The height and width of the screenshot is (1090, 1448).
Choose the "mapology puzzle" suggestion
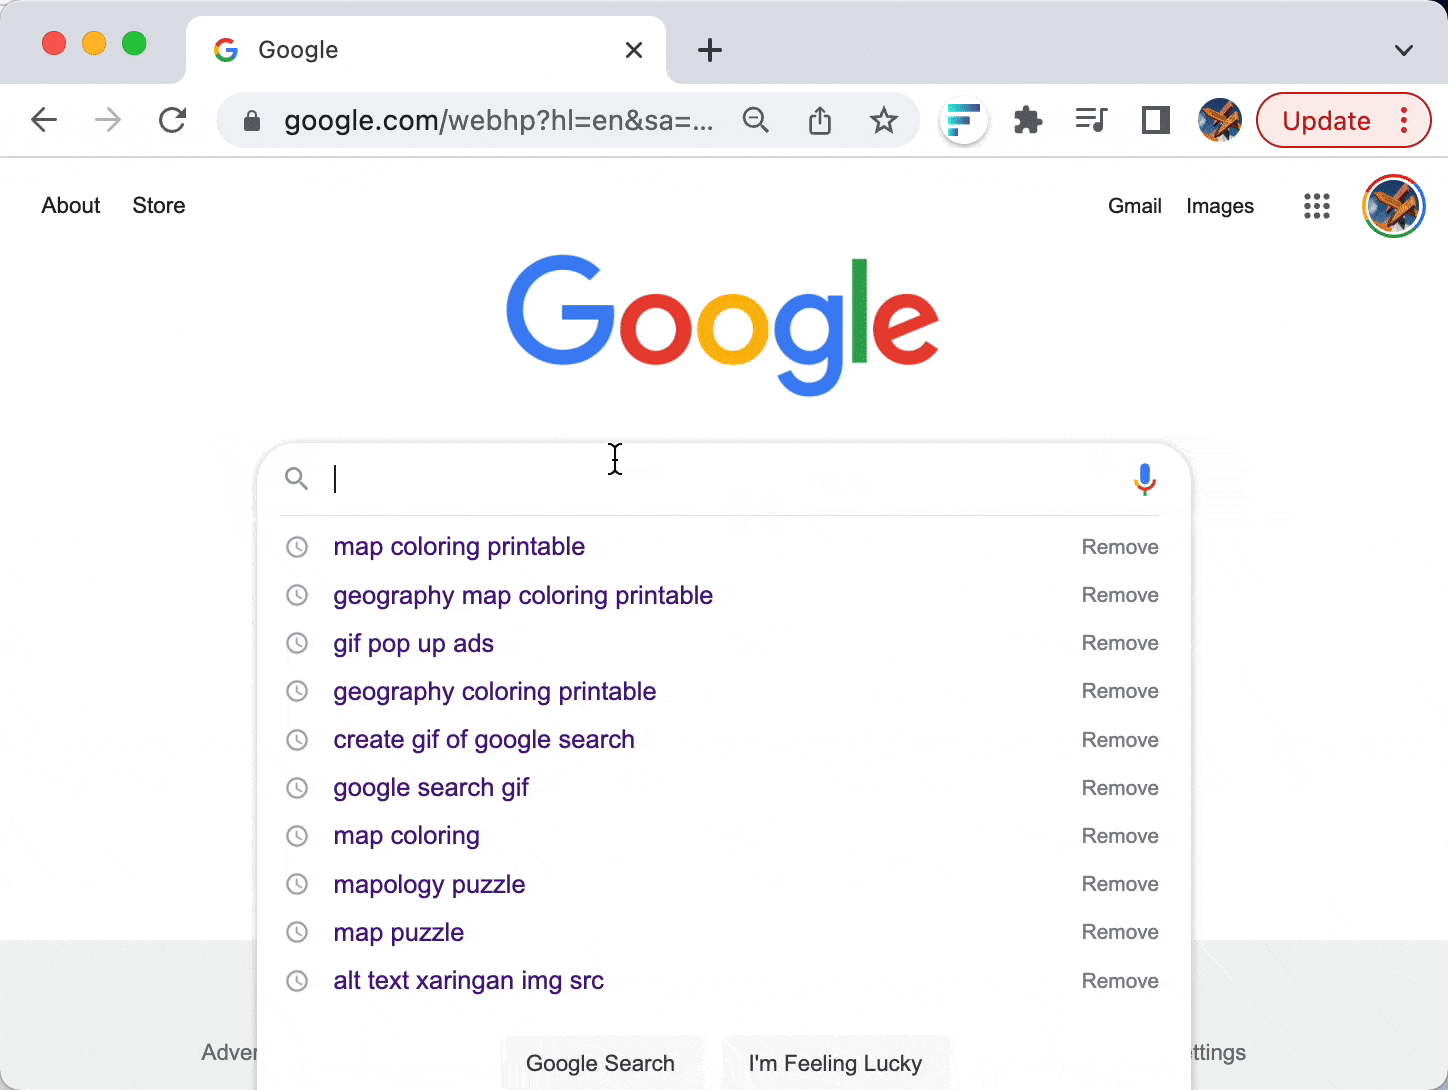pyautogui.click(x=429, y=884)
